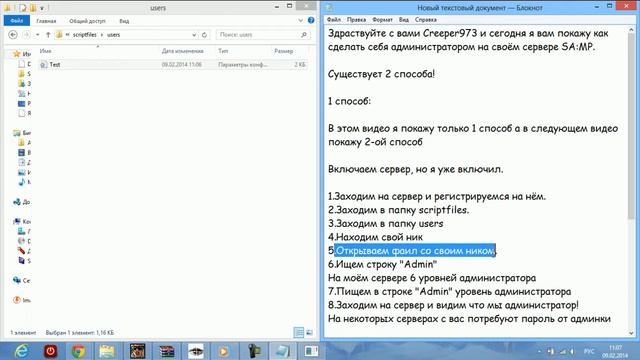Click Notepad's scroll-down arrow
640x360 pixels.
click(x=631, y=333)
